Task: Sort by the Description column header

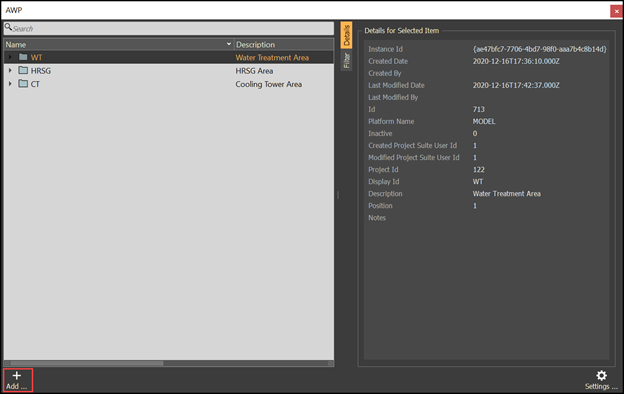Action: (x=284, y=44)
